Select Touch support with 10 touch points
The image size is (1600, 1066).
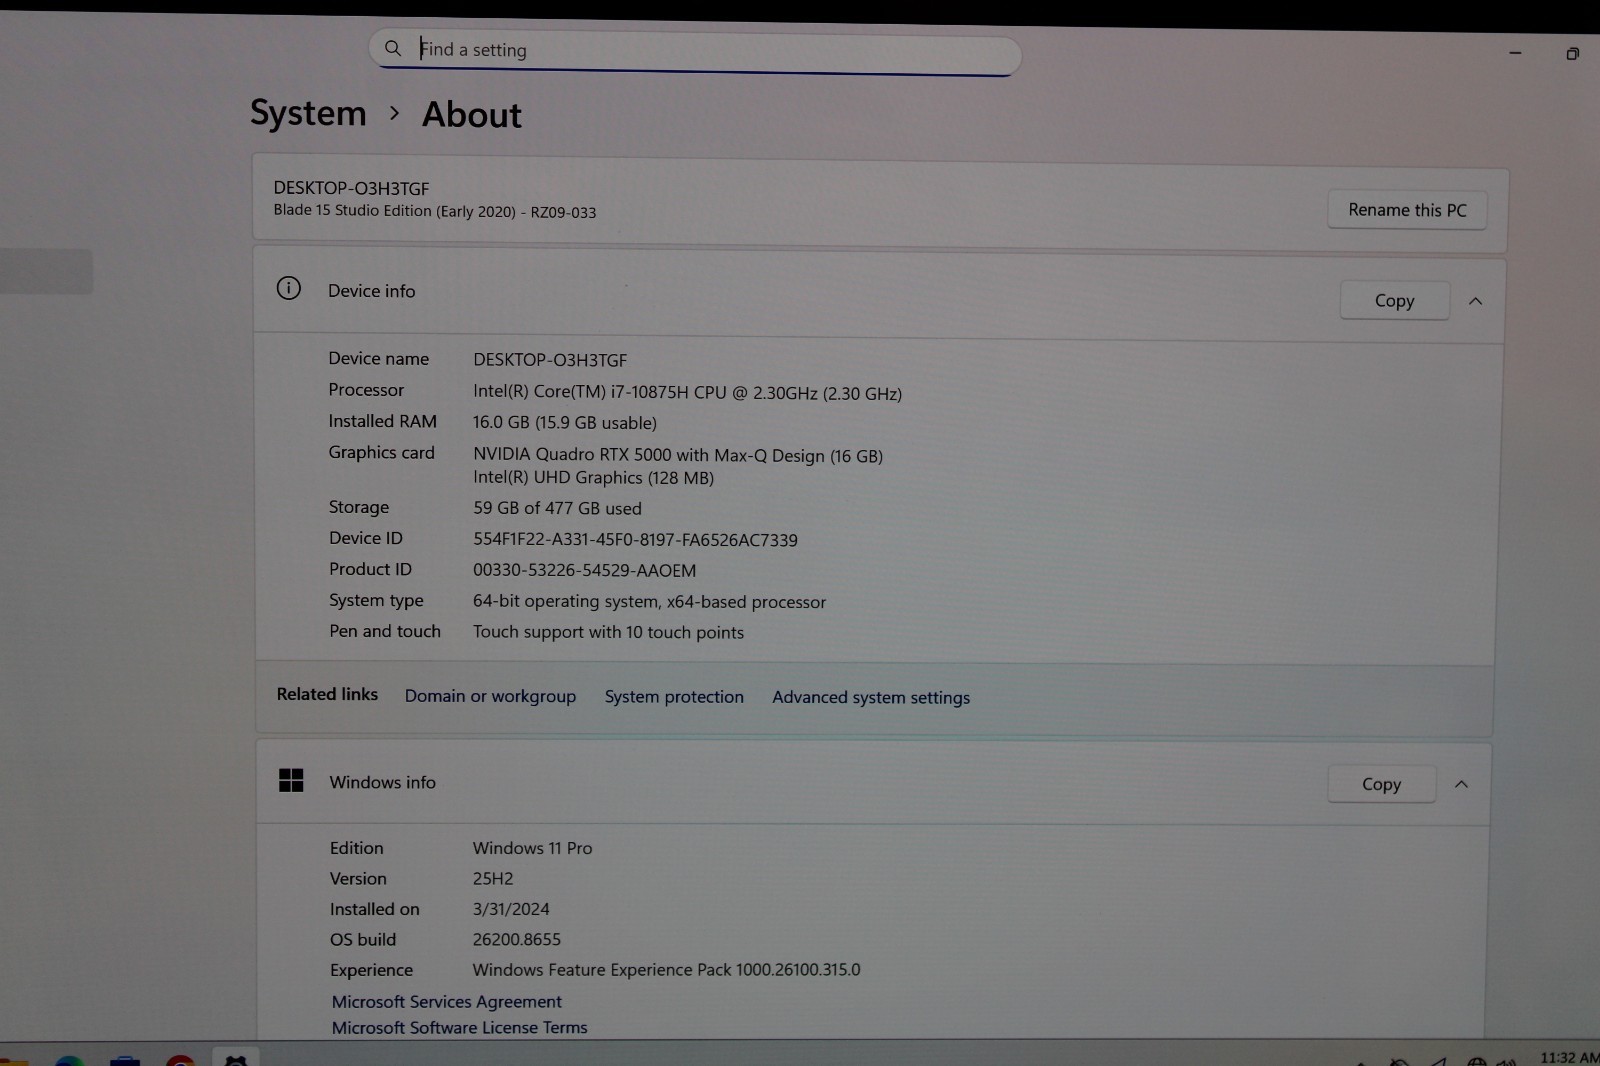click(x=608, y=632)
